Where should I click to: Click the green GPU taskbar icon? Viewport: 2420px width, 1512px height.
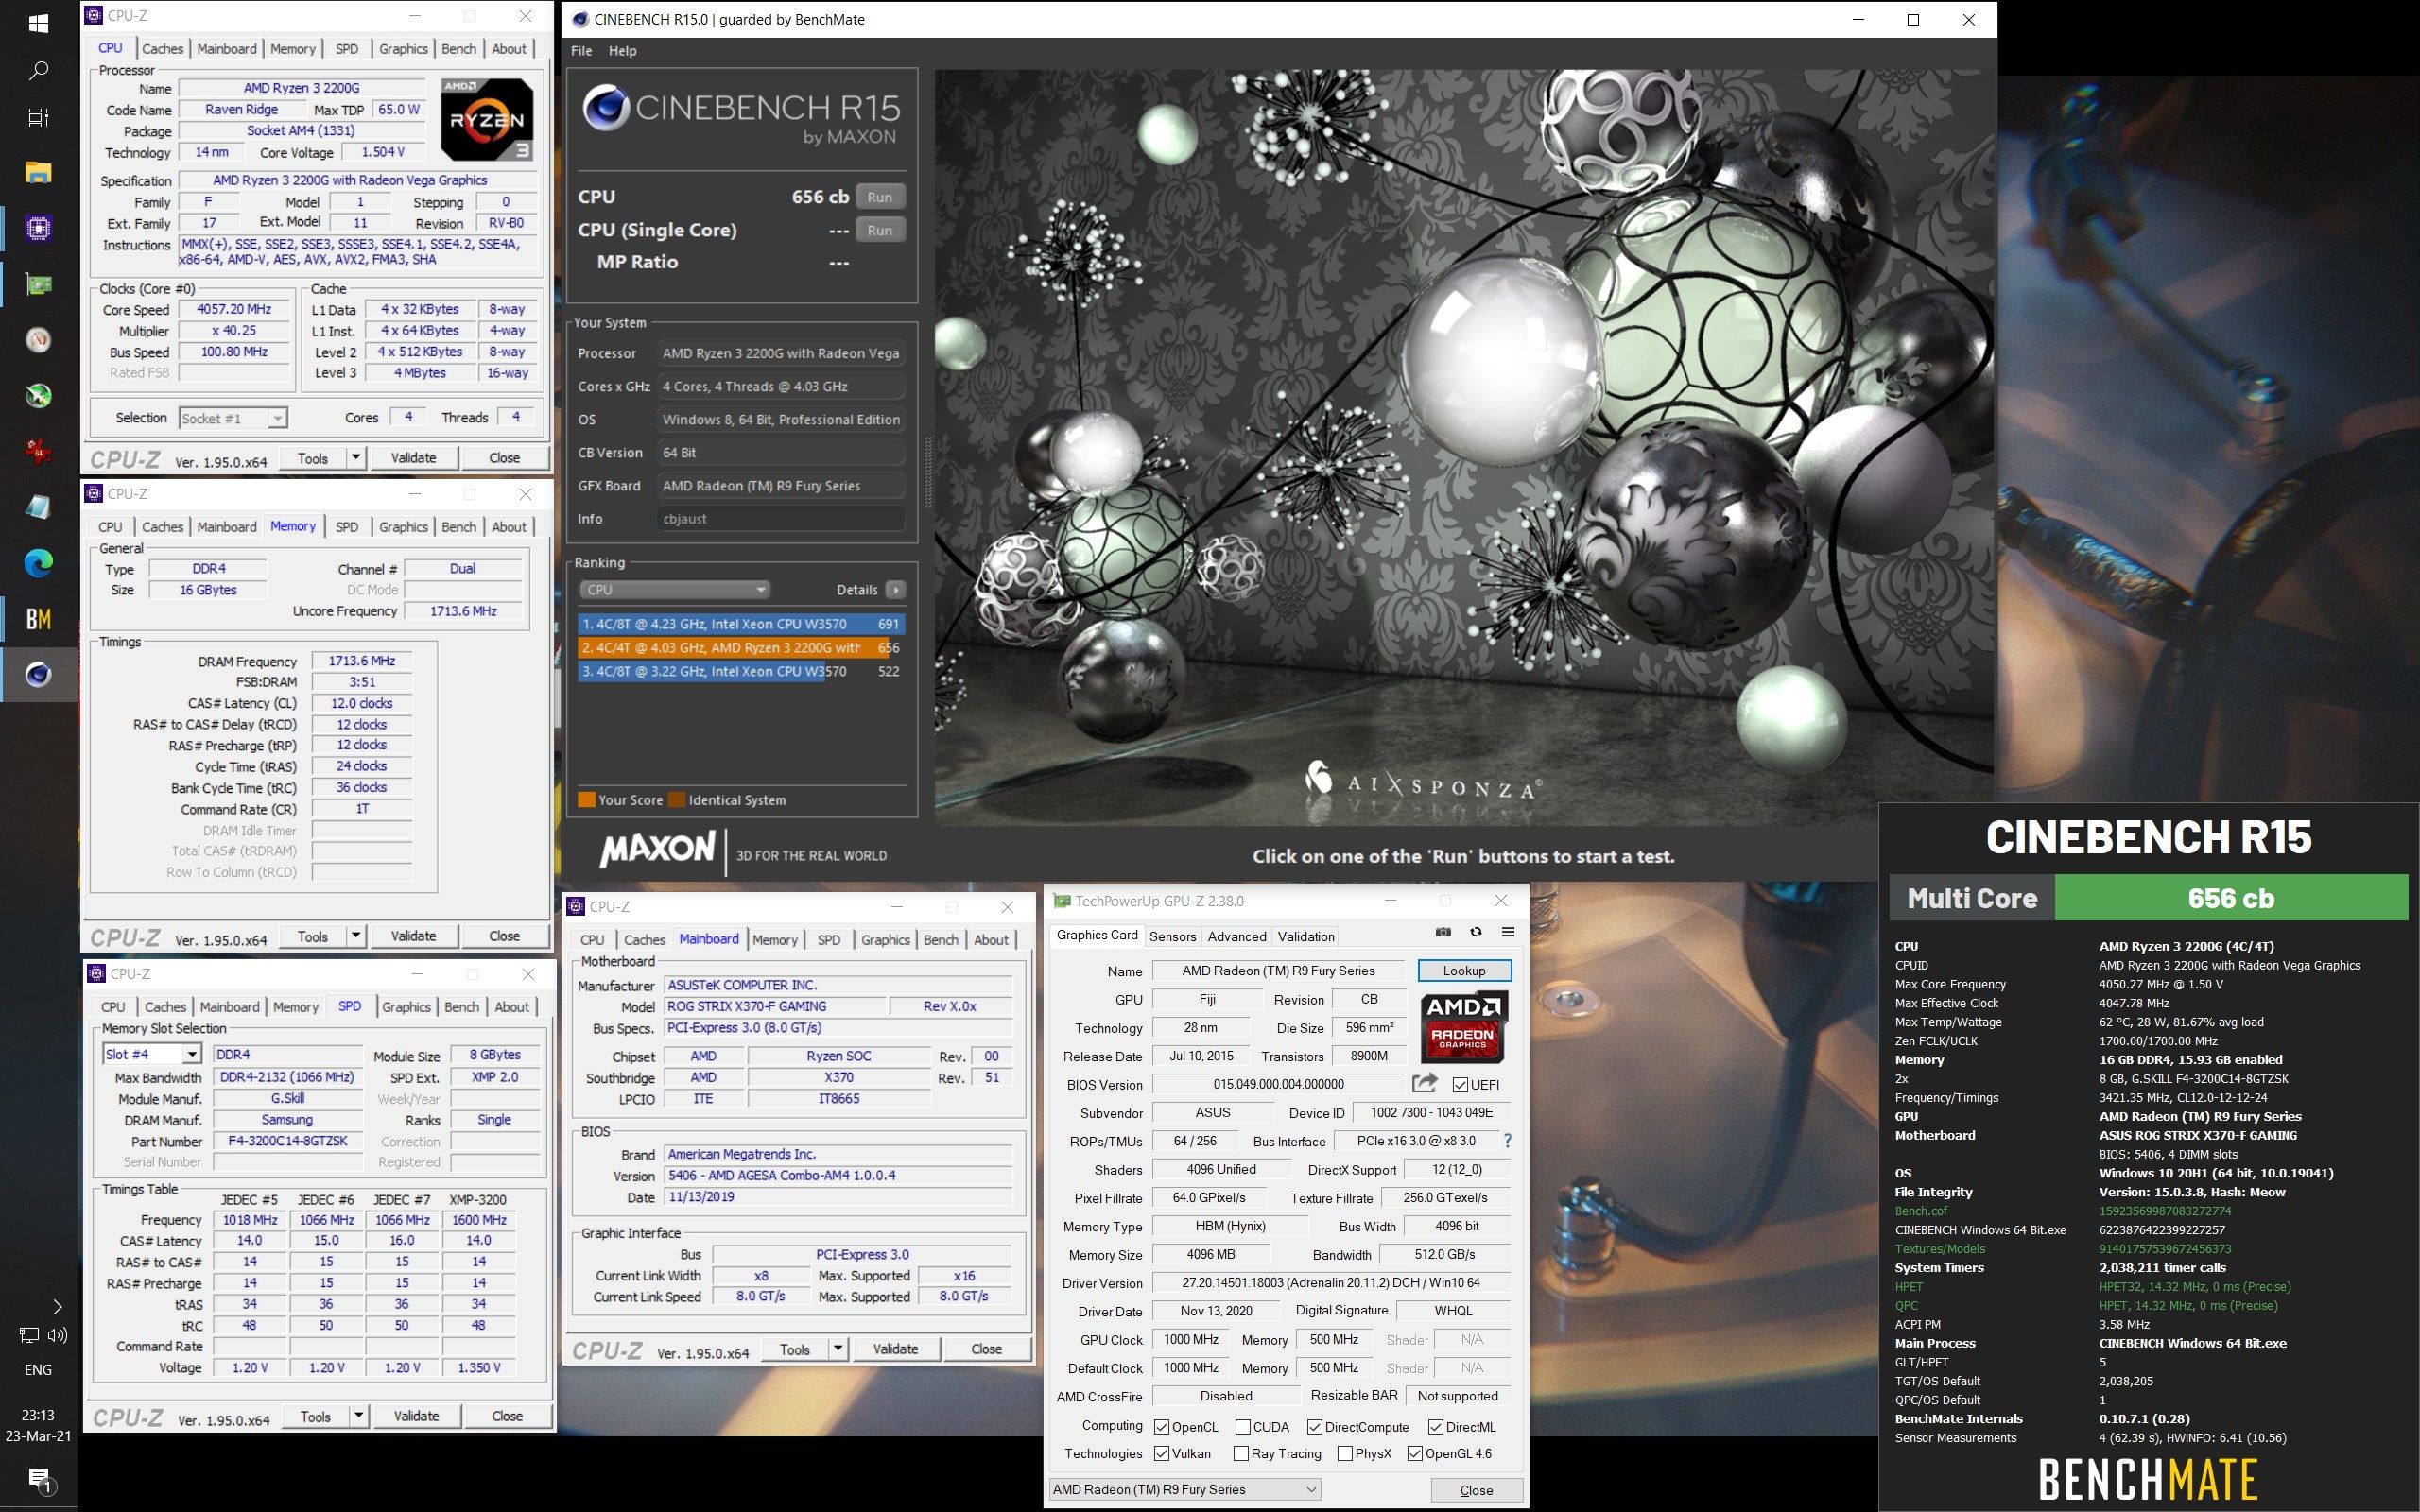[x=38, y=285]
